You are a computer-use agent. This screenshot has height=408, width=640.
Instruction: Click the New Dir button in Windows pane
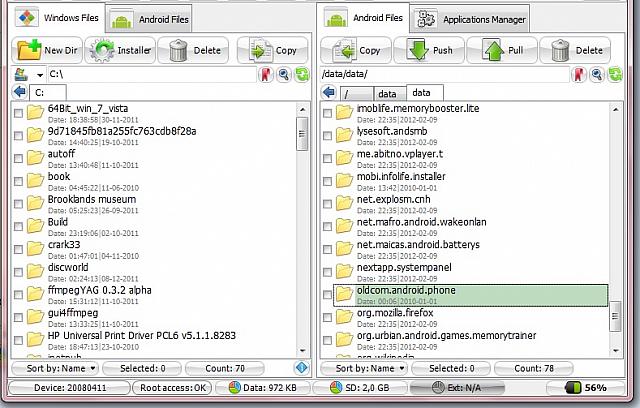click(x=46, y=50)
